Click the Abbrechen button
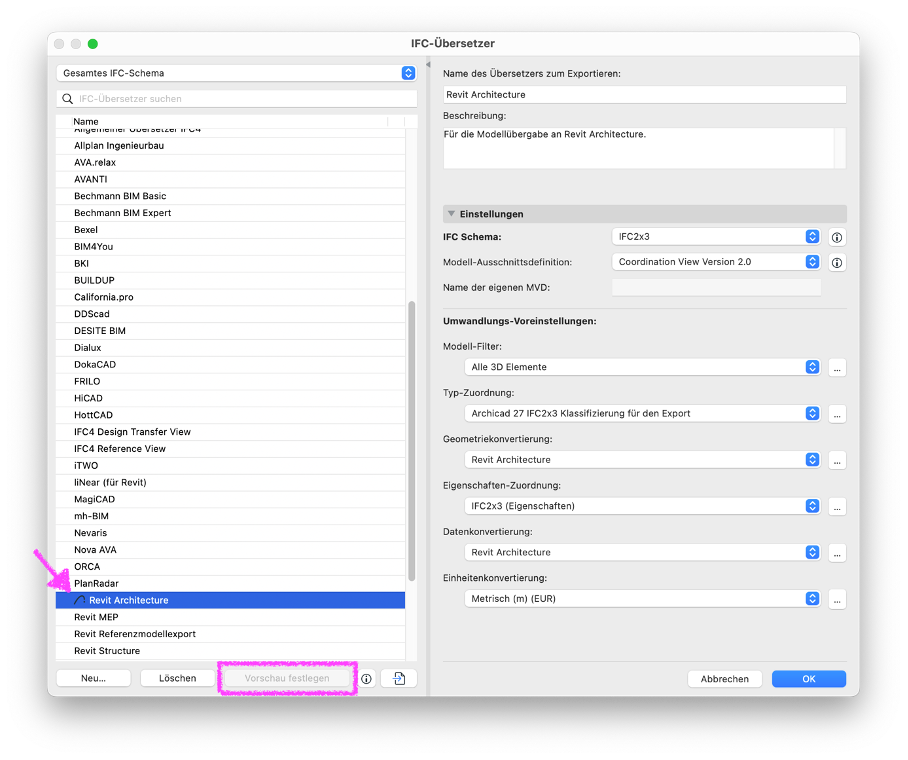The width and height of the screenshot is (908, 760). [724, 679]
